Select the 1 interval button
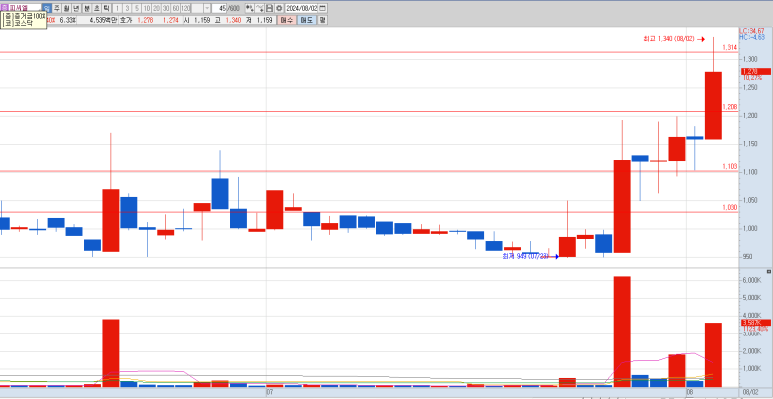Viewport: 773px width, 399px height. [117, 8]
